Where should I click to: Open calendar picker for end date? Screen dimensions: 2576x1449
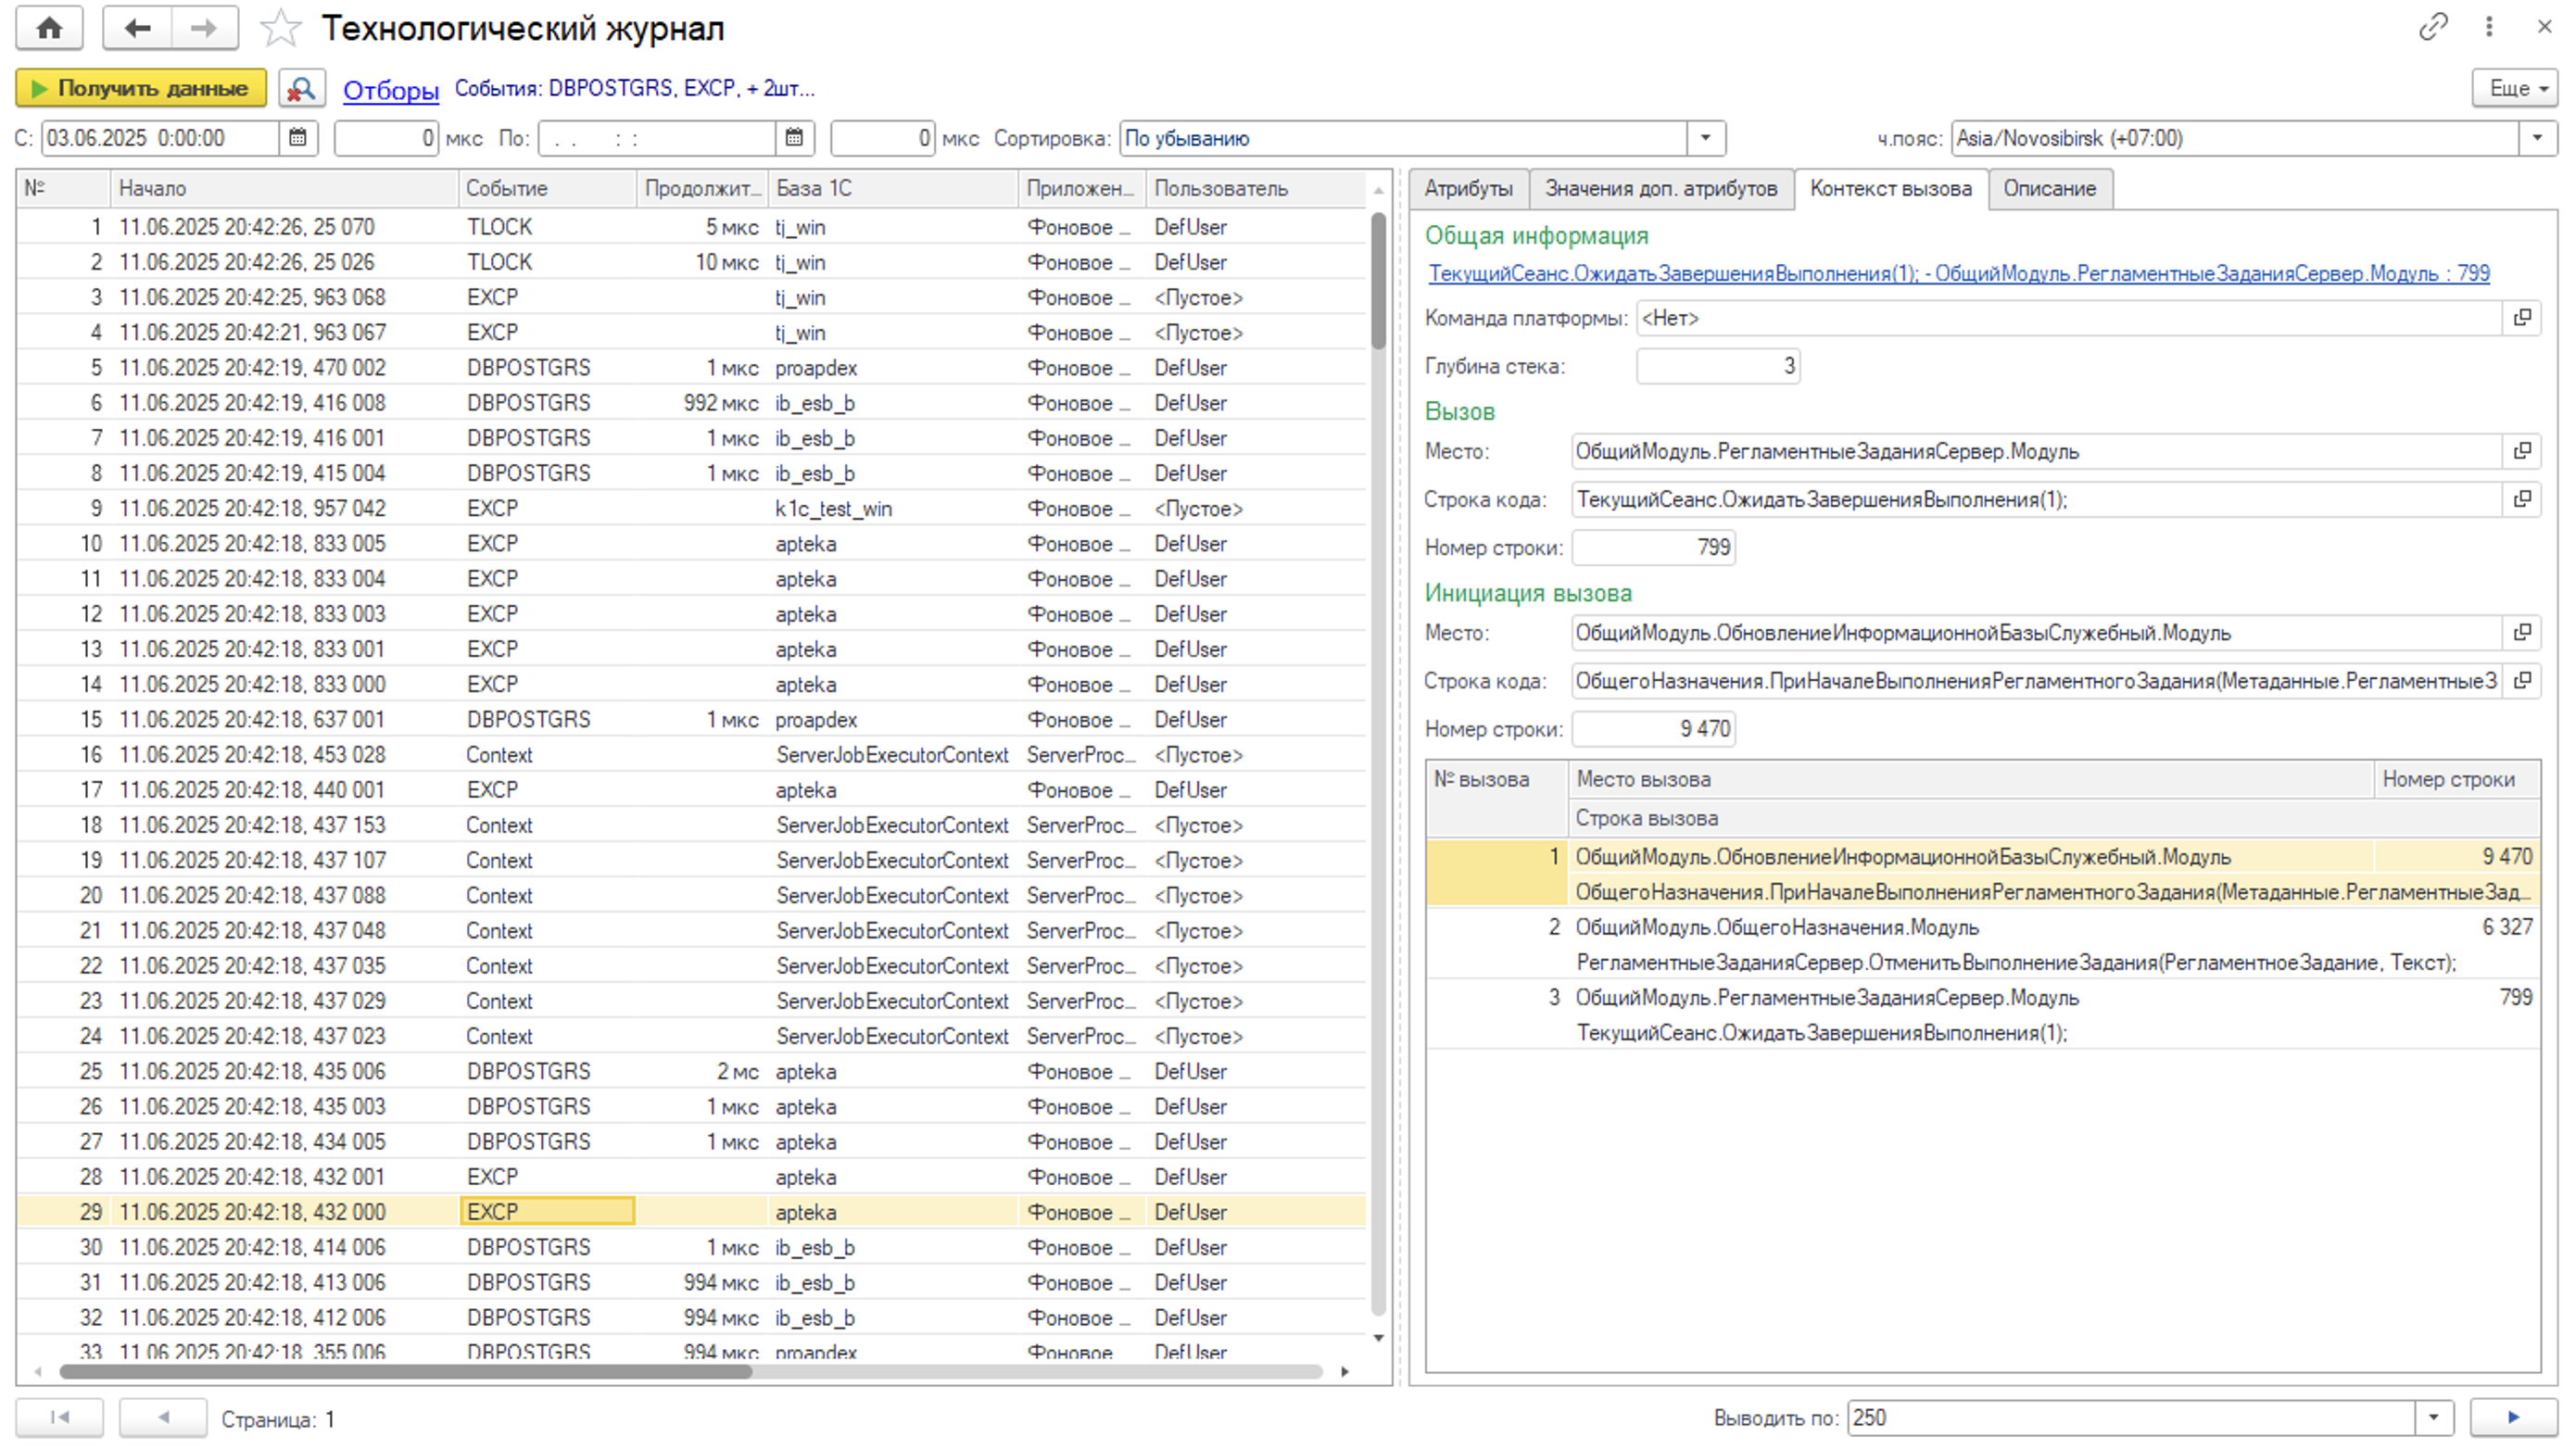pos(794,138)
